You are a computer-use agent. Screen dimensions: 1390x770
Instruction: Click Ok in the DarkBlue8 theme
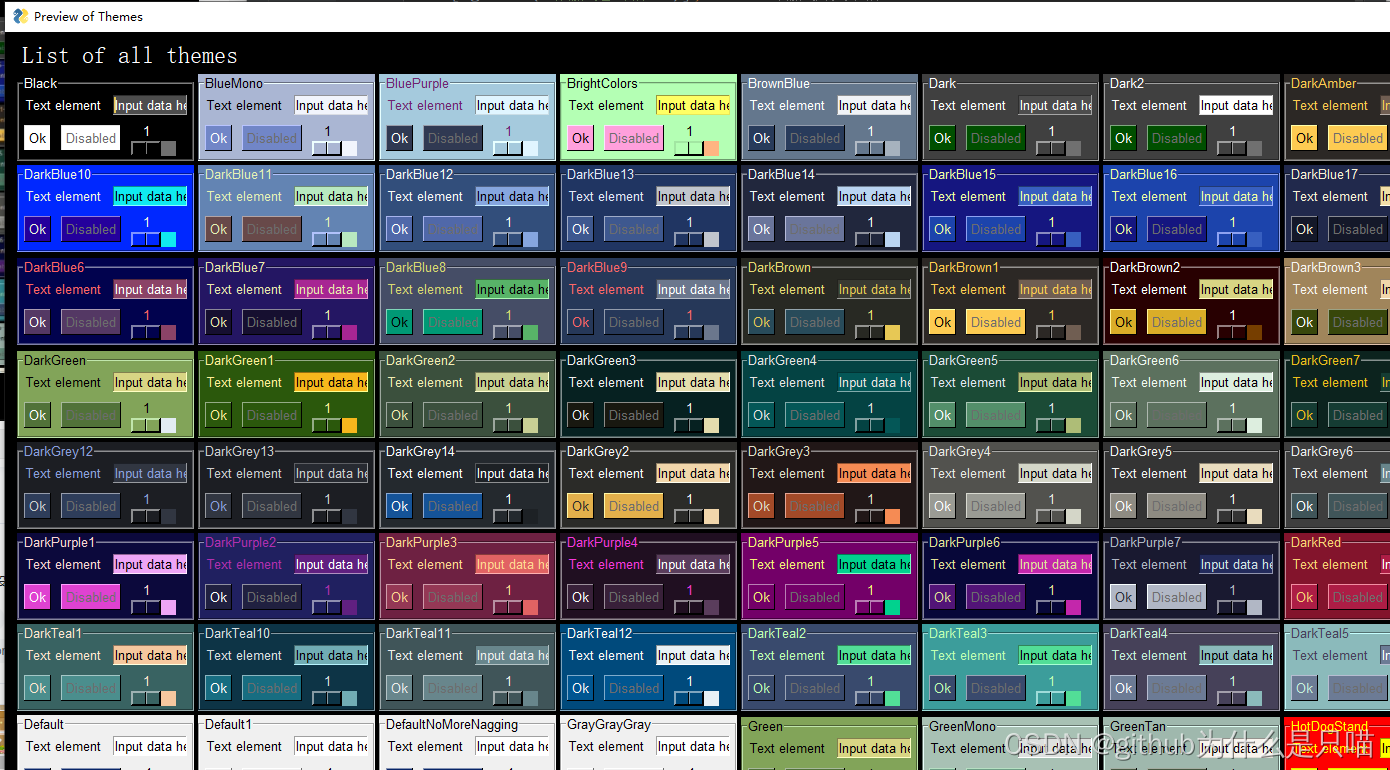[400, 322]
